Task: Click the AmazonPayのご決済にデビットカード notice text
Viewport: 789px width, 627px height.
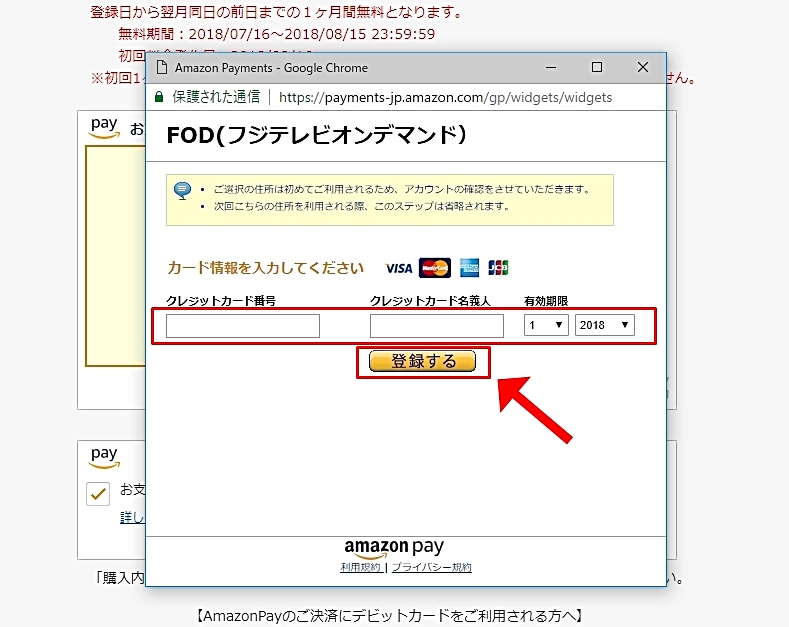Action: click(x=388, y=615)
